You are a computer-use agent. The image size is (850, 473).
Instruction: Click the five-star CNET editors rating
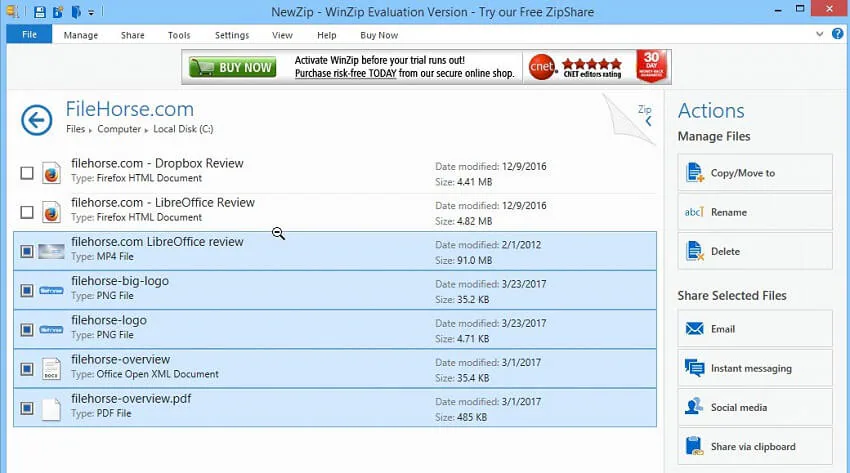592,64
